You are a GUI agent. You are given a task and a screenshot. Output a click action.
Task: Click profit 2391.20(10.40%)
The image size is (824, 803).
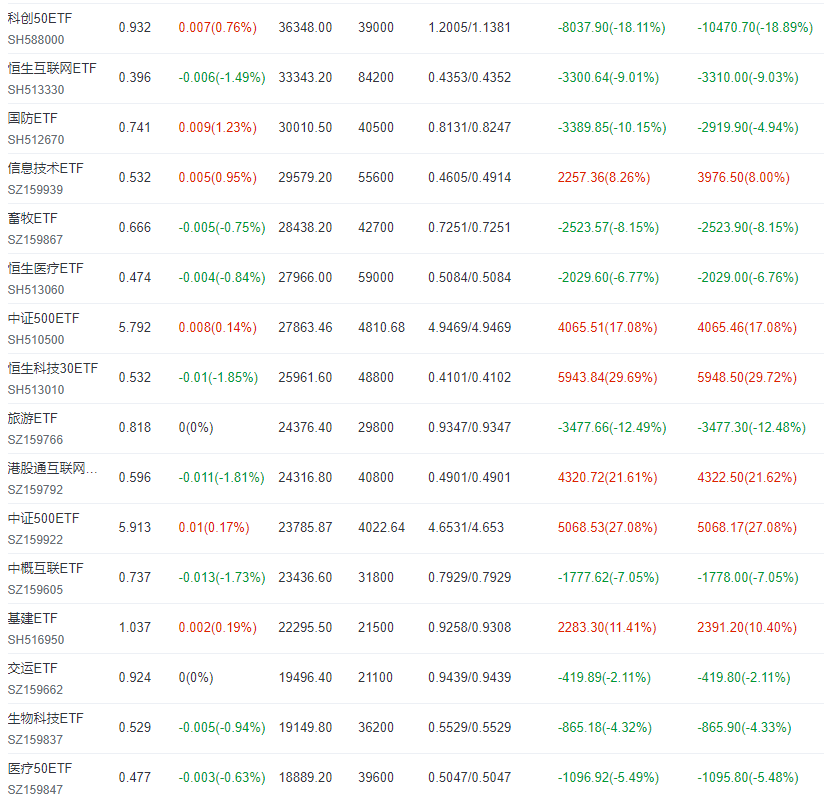(x=747, y=627)
